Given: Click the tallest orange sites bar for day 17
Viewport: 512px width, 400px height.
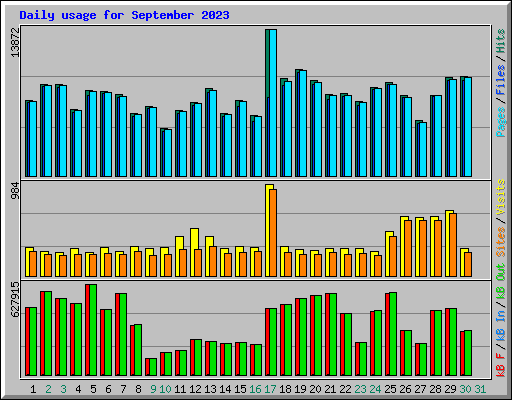Looking at the screenshot, I should [273, 233].
